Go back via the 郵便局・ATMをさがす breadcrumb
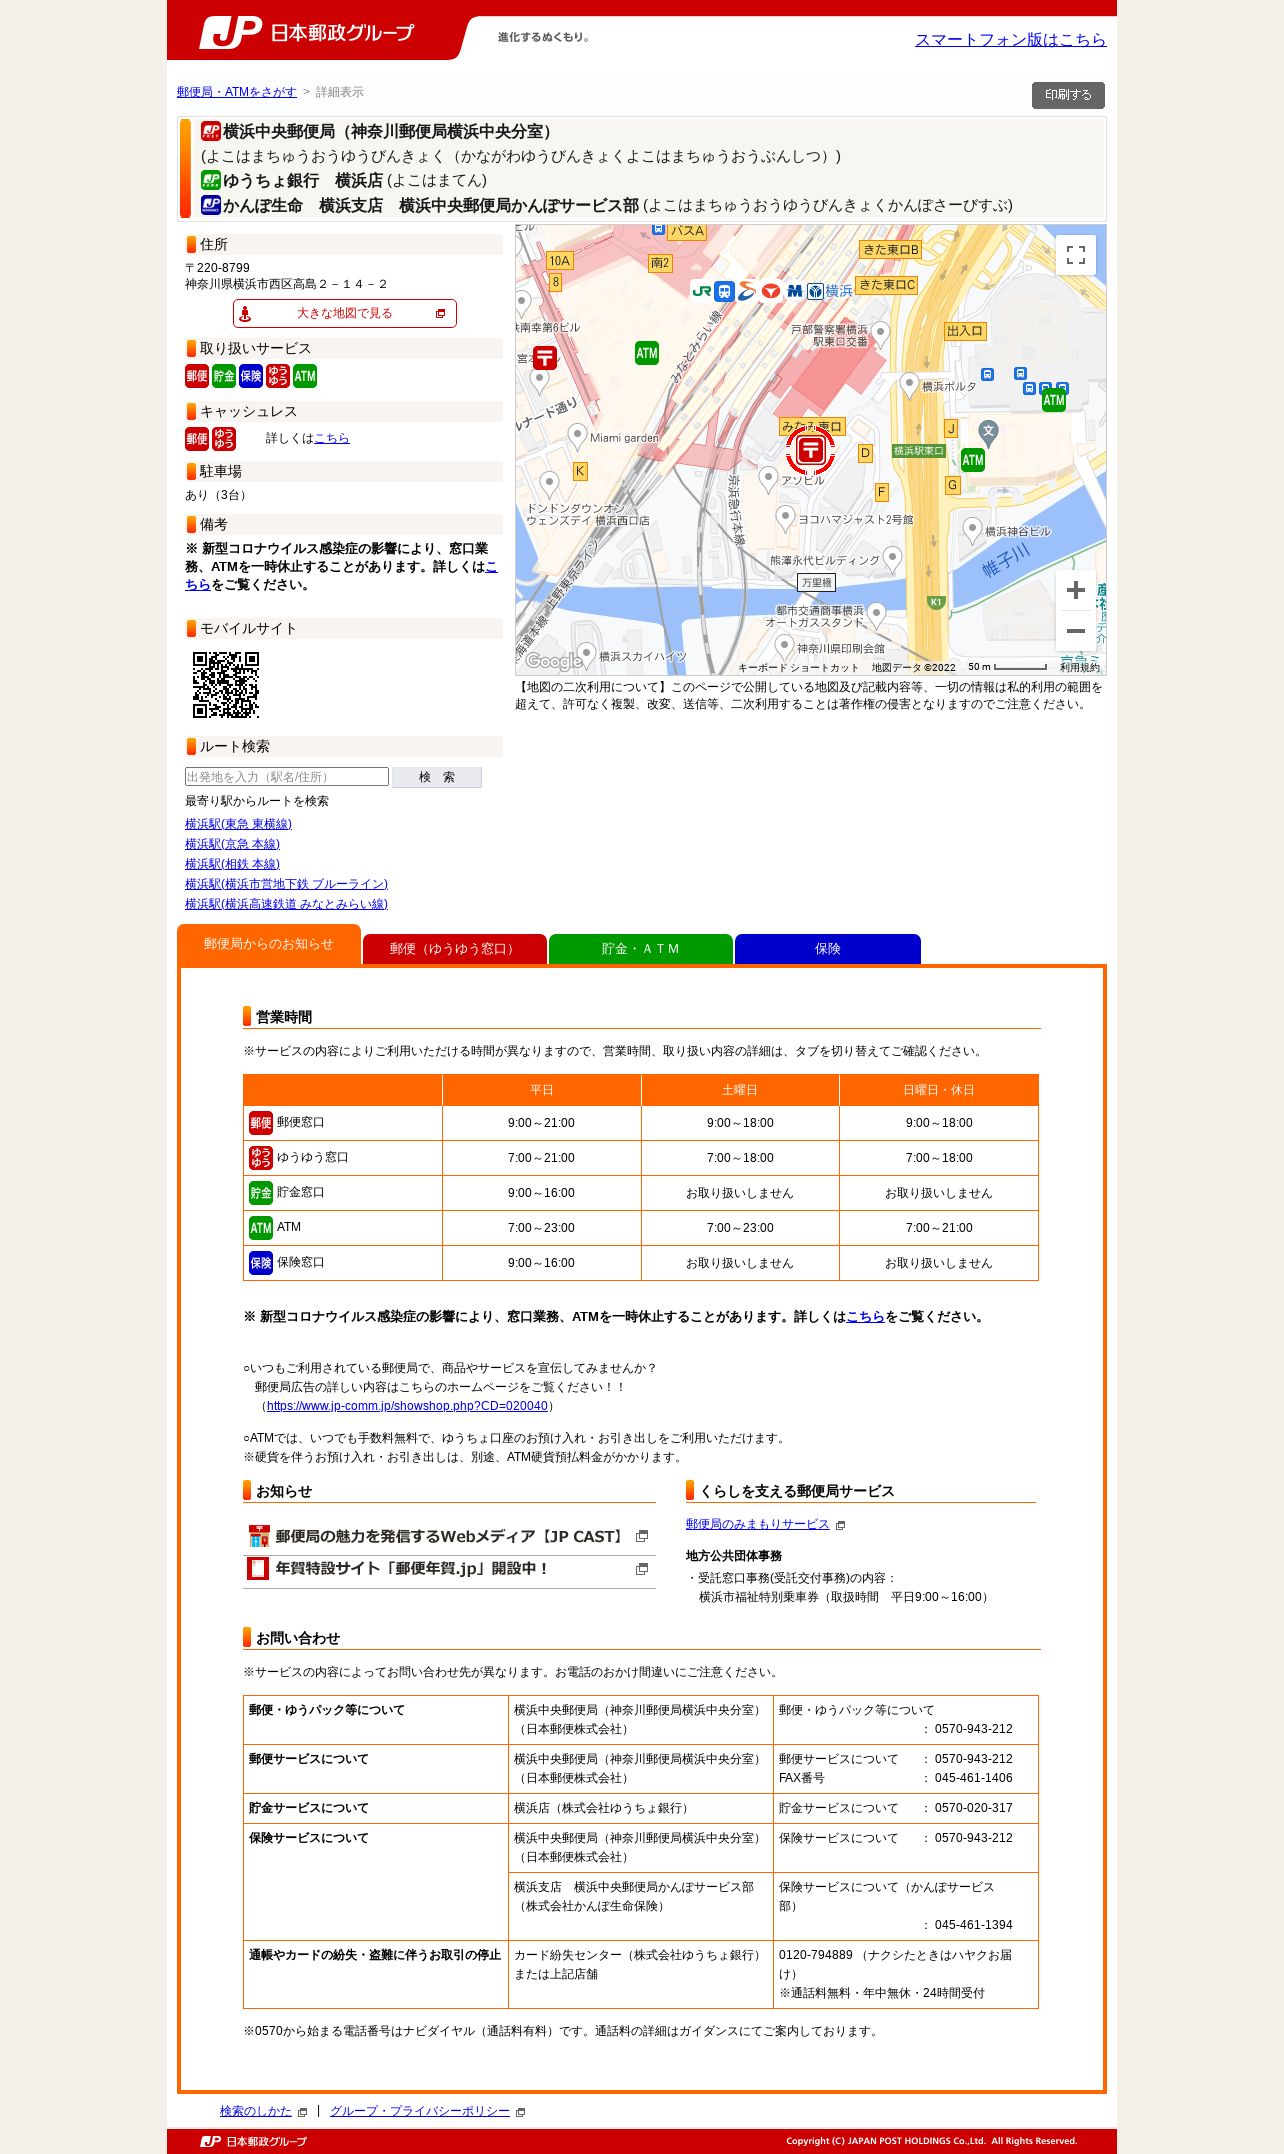This screenshot has width=1284, height=2154. (237, 92)
